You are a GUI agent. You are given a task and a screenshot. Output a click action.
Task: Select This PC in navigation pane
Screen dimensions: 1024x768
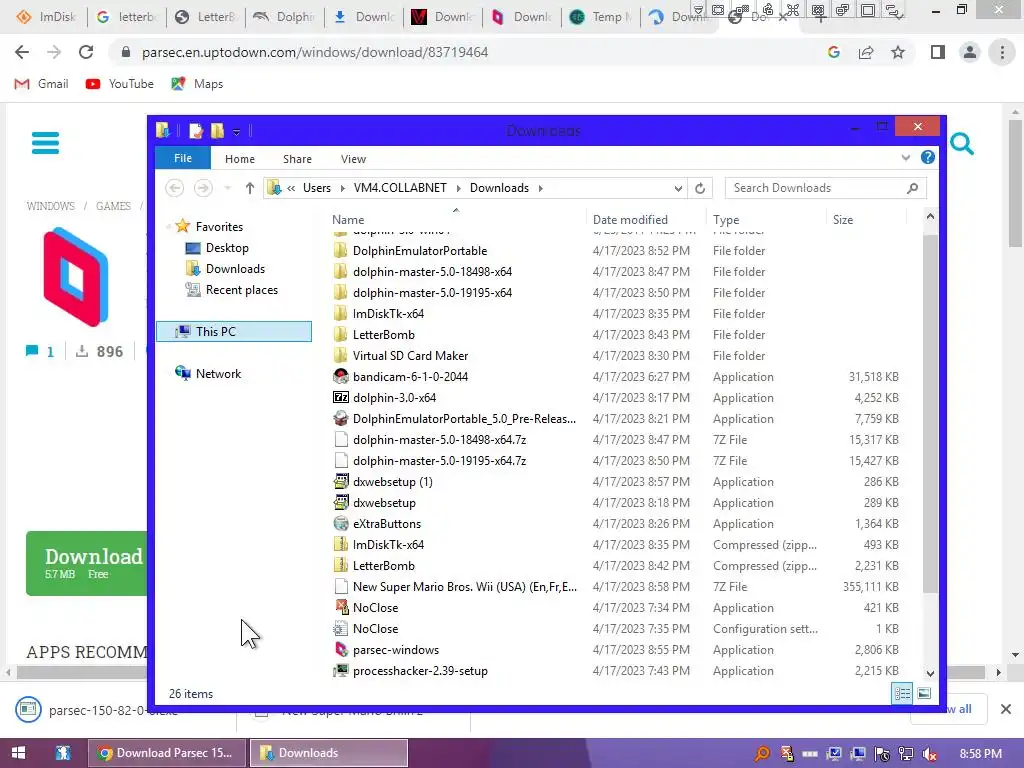click(x=234, y=332)
